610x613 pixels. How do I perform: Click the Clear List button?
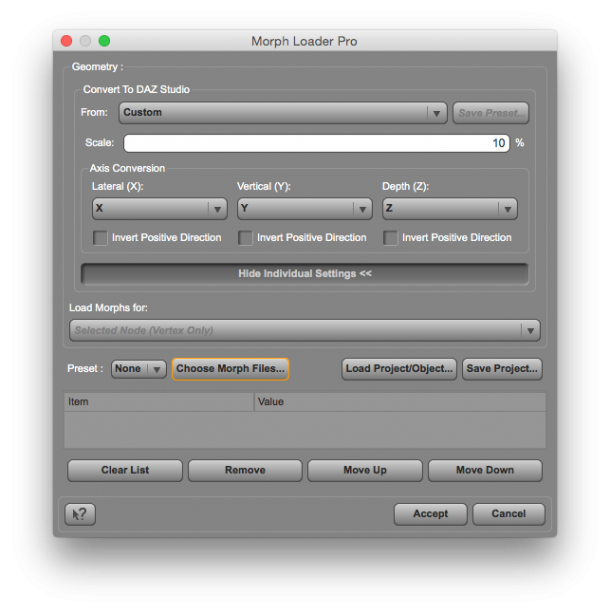[125, 470]
